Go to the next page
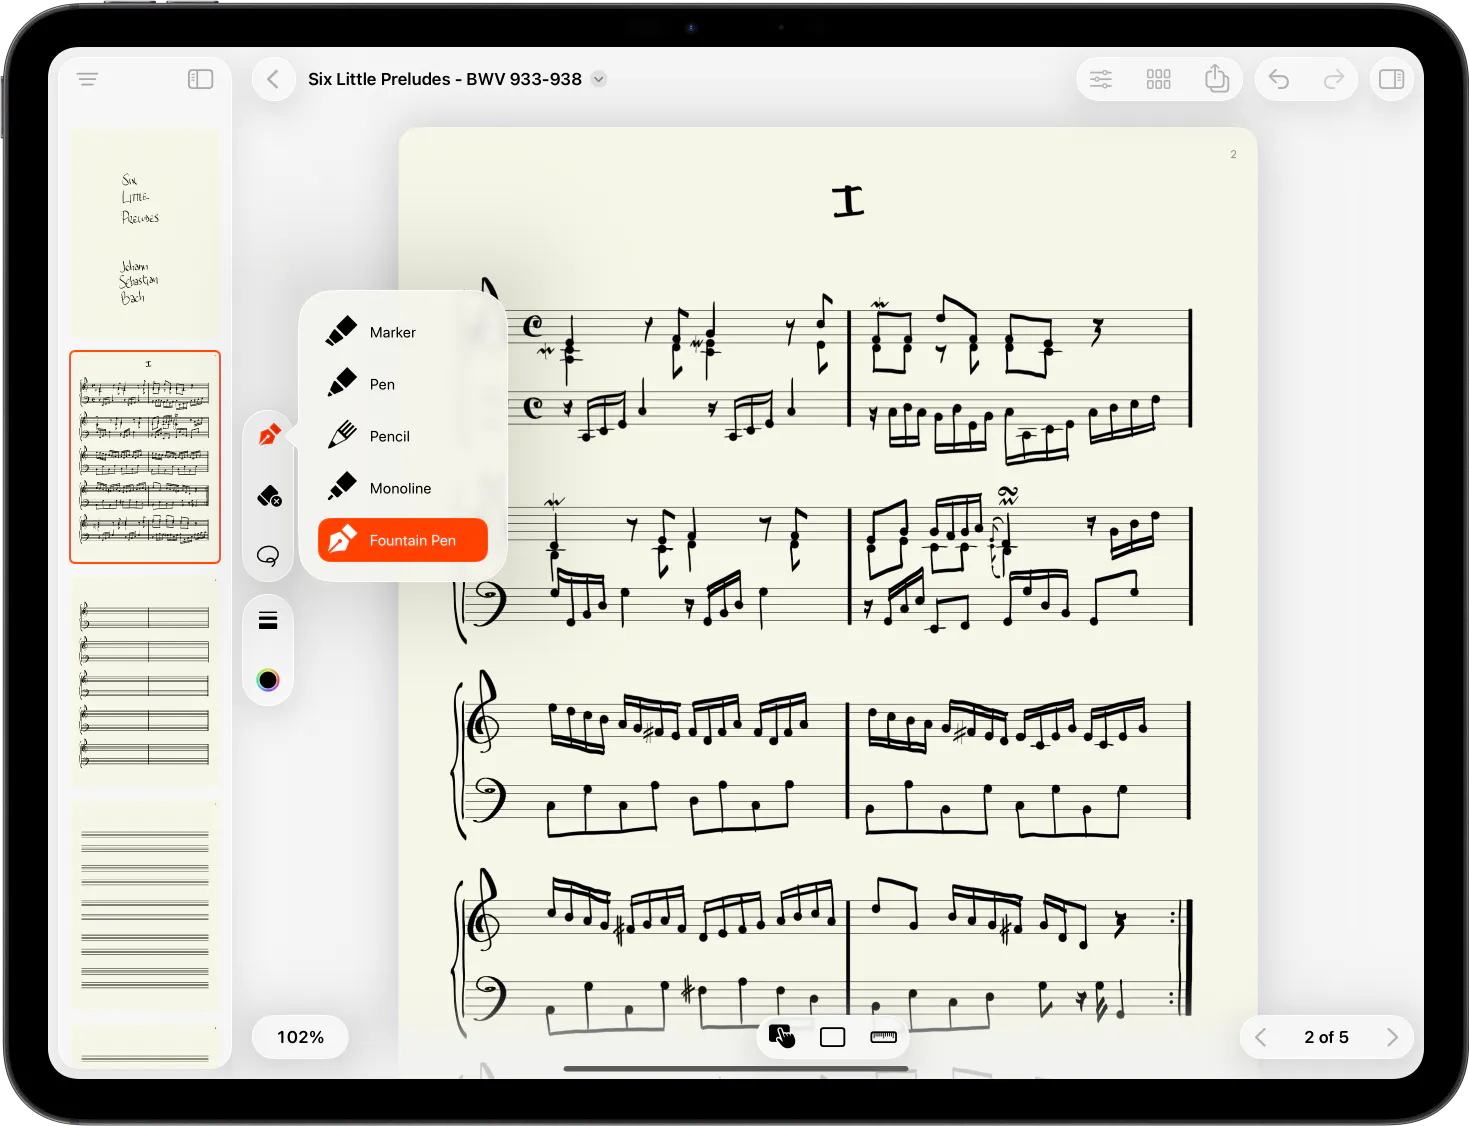 (1392, 1037)
